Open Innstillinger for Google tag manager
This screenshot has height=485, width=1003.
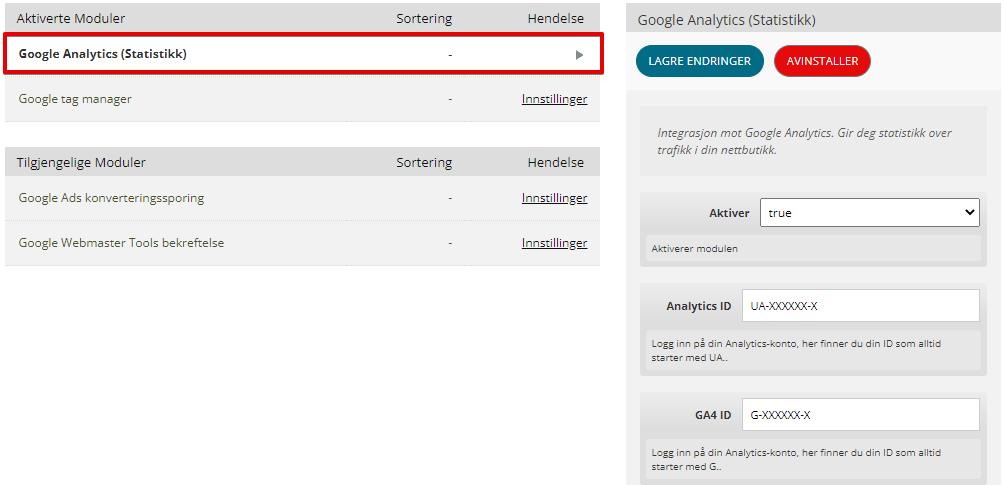tap(554, 99)
